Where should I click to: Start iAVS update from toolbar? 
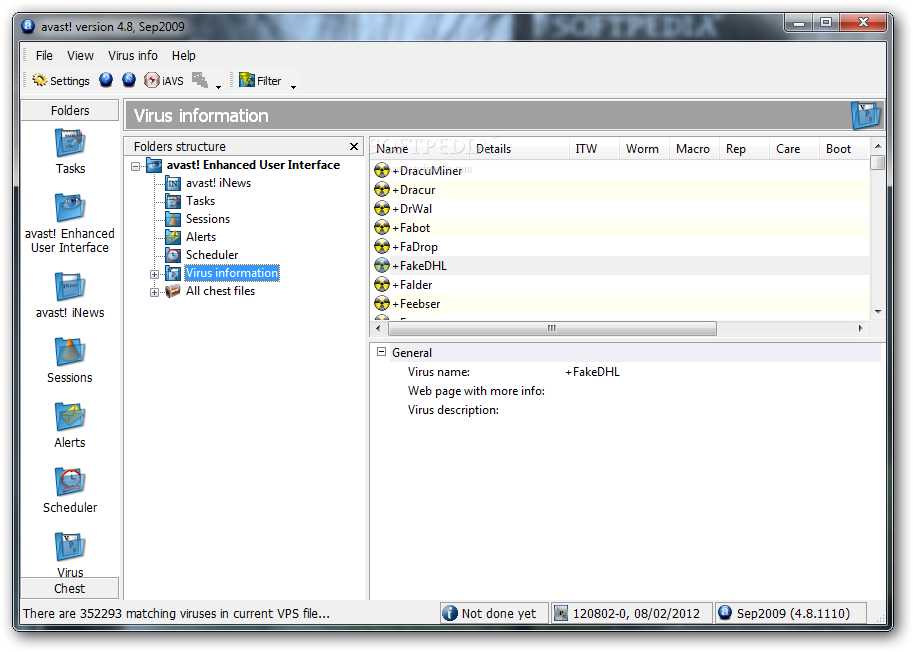click(164, 80)
